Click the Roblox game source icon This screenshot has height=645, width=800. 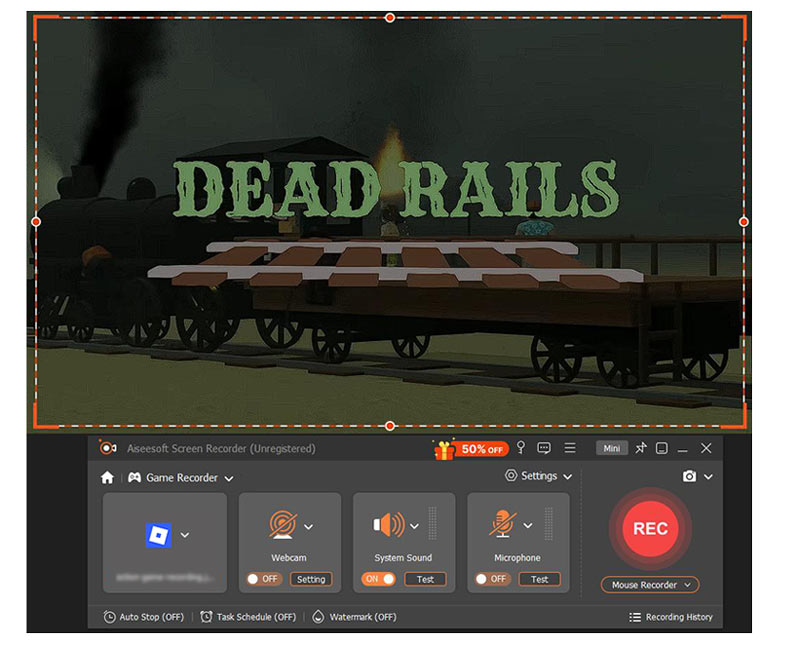point(158,535)
